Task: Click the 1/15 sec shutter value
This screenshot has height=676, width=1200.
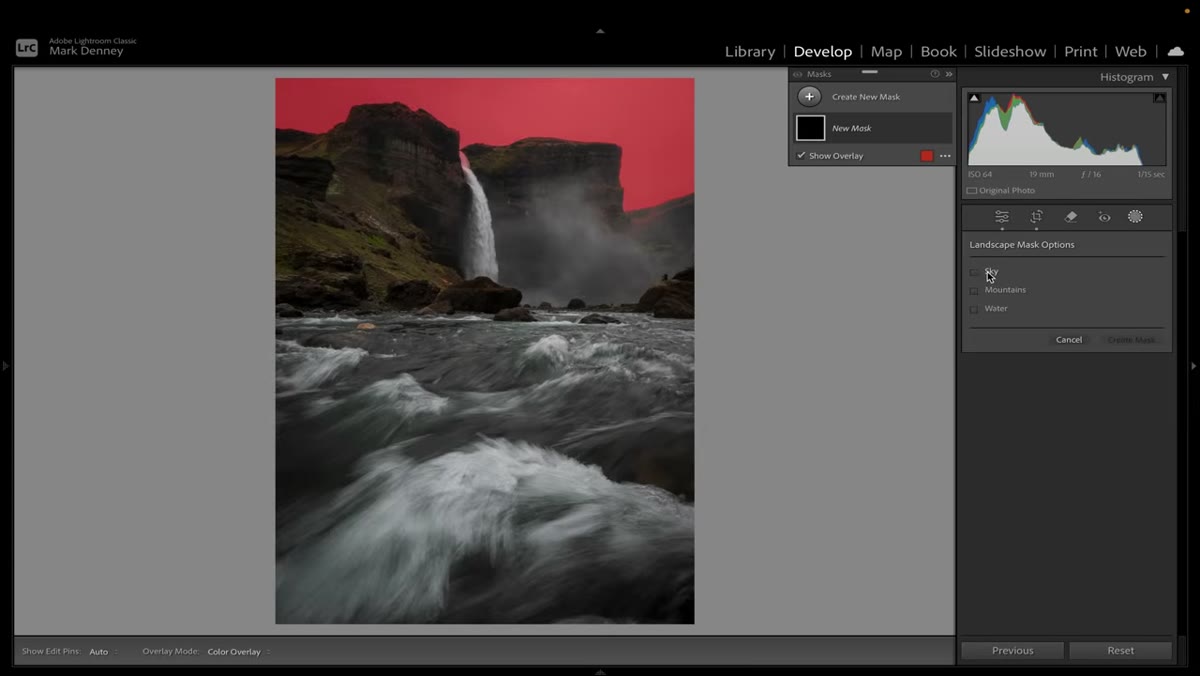Action: (1151, 175)
